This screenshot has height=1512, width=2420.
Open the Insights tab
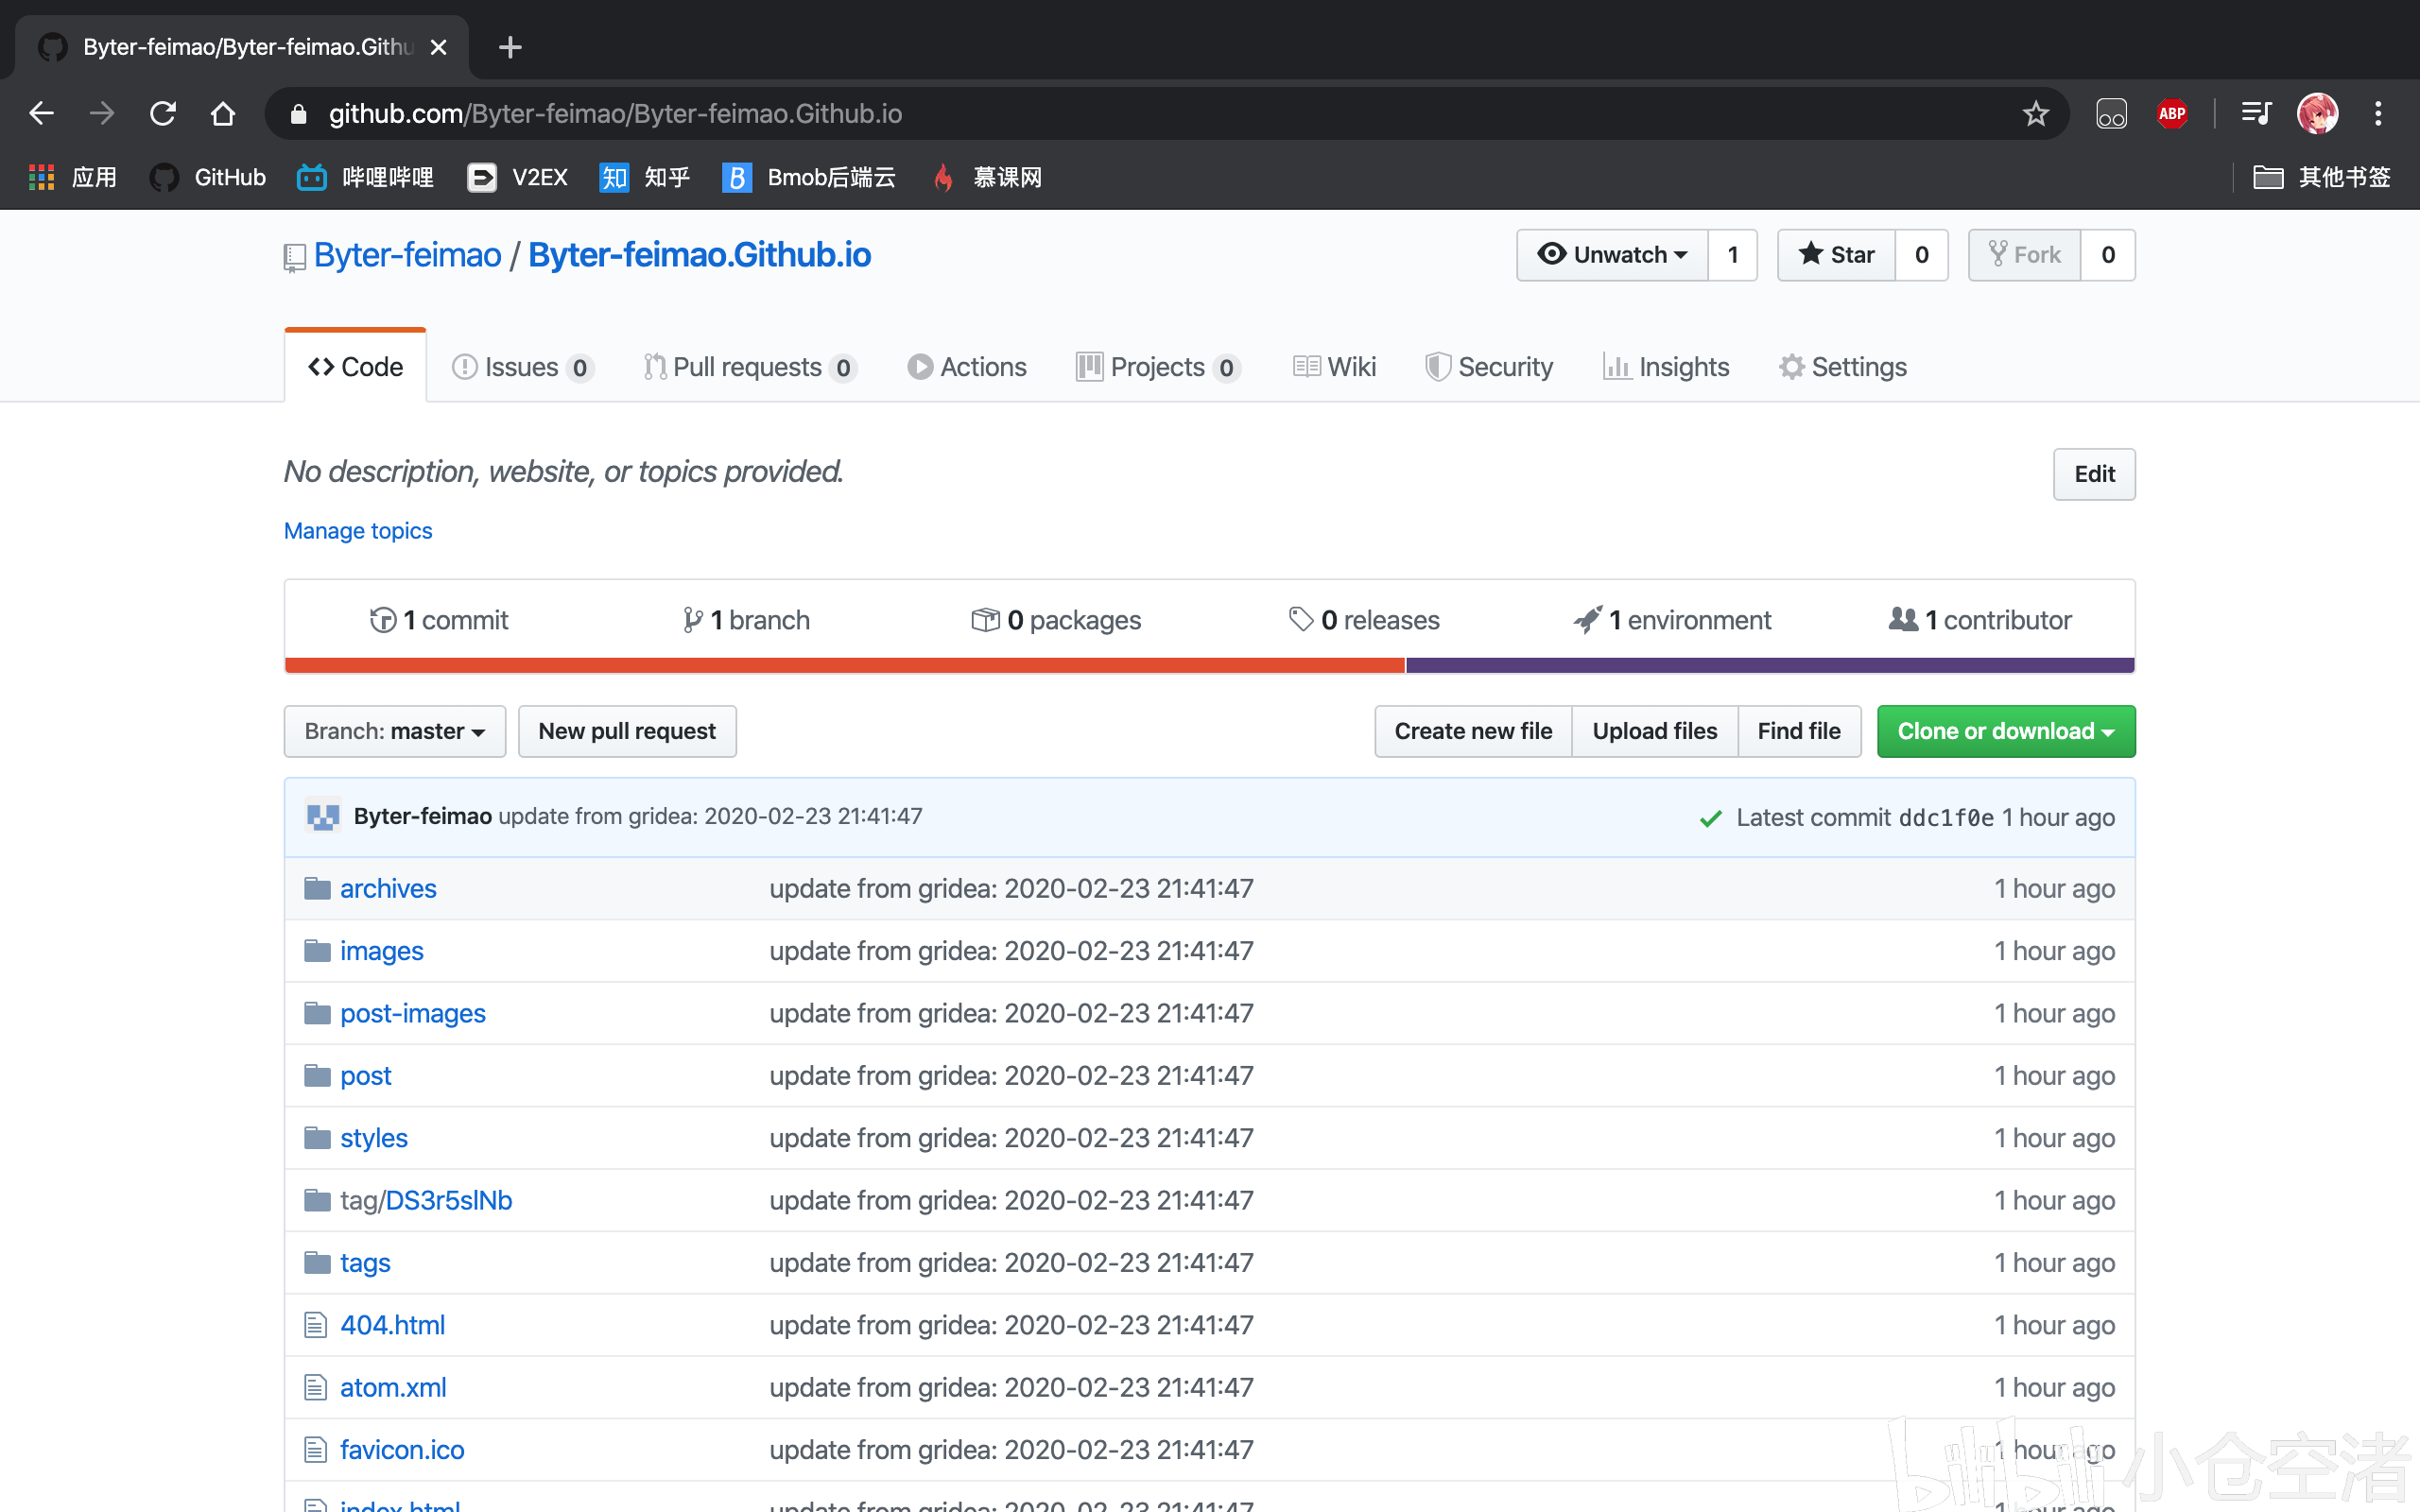pyautogui.click(x=1666, y=367)
